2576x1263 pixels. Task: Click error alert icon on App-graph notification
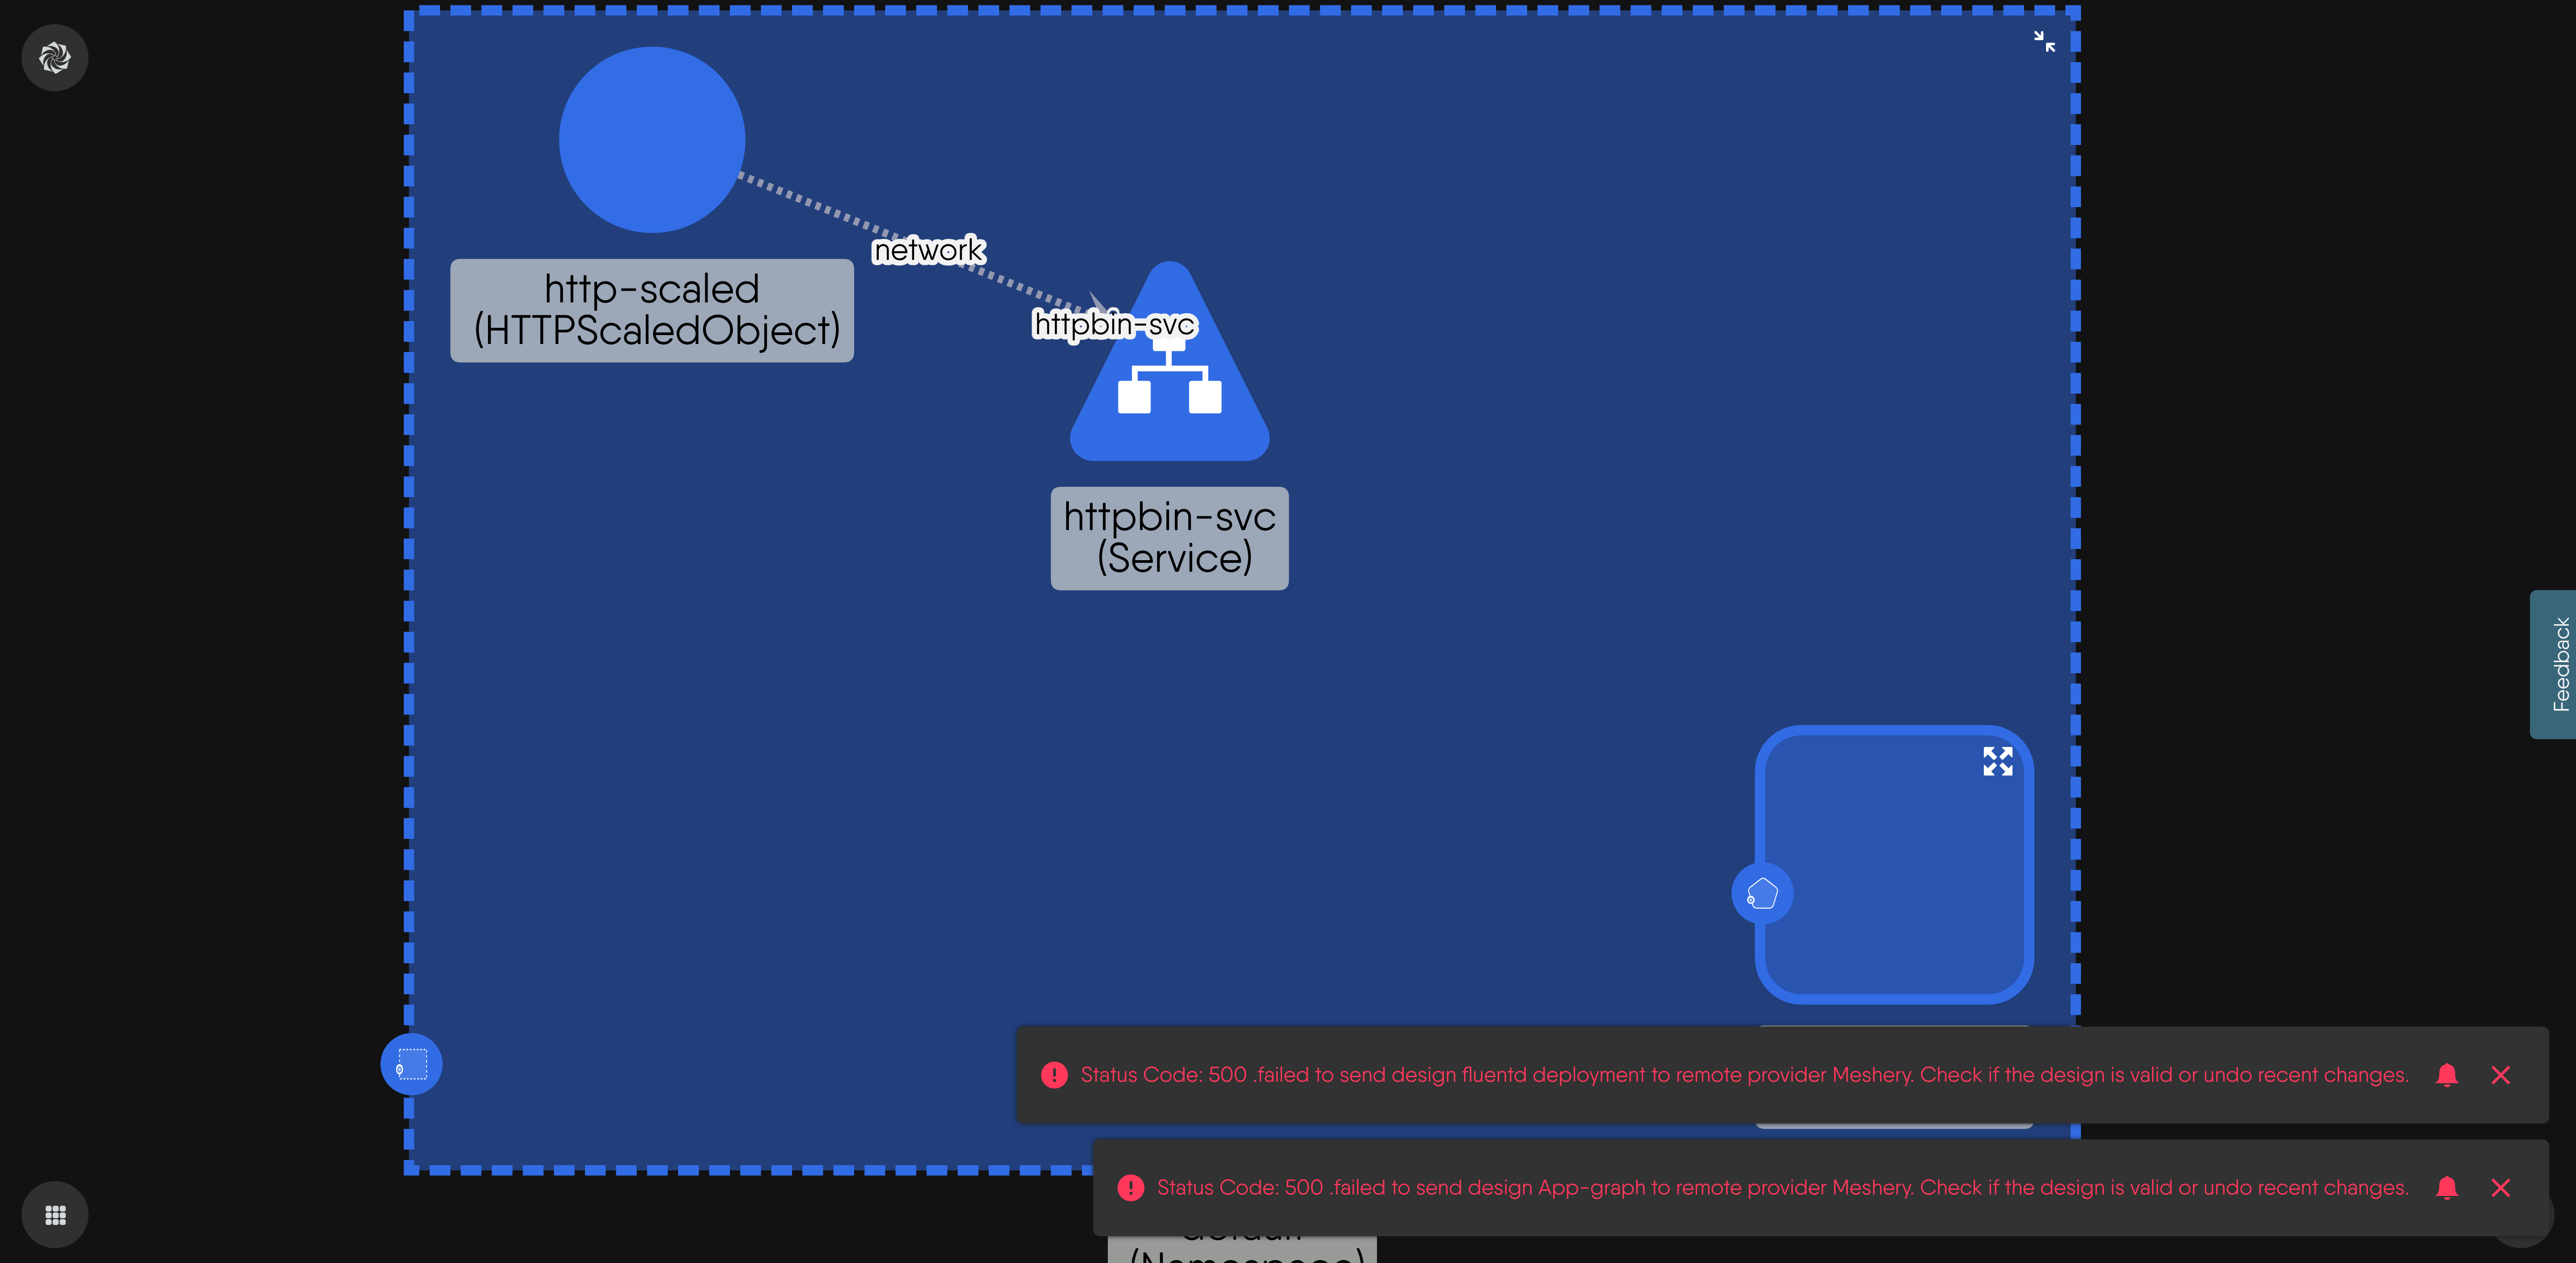[1130, 1188]
